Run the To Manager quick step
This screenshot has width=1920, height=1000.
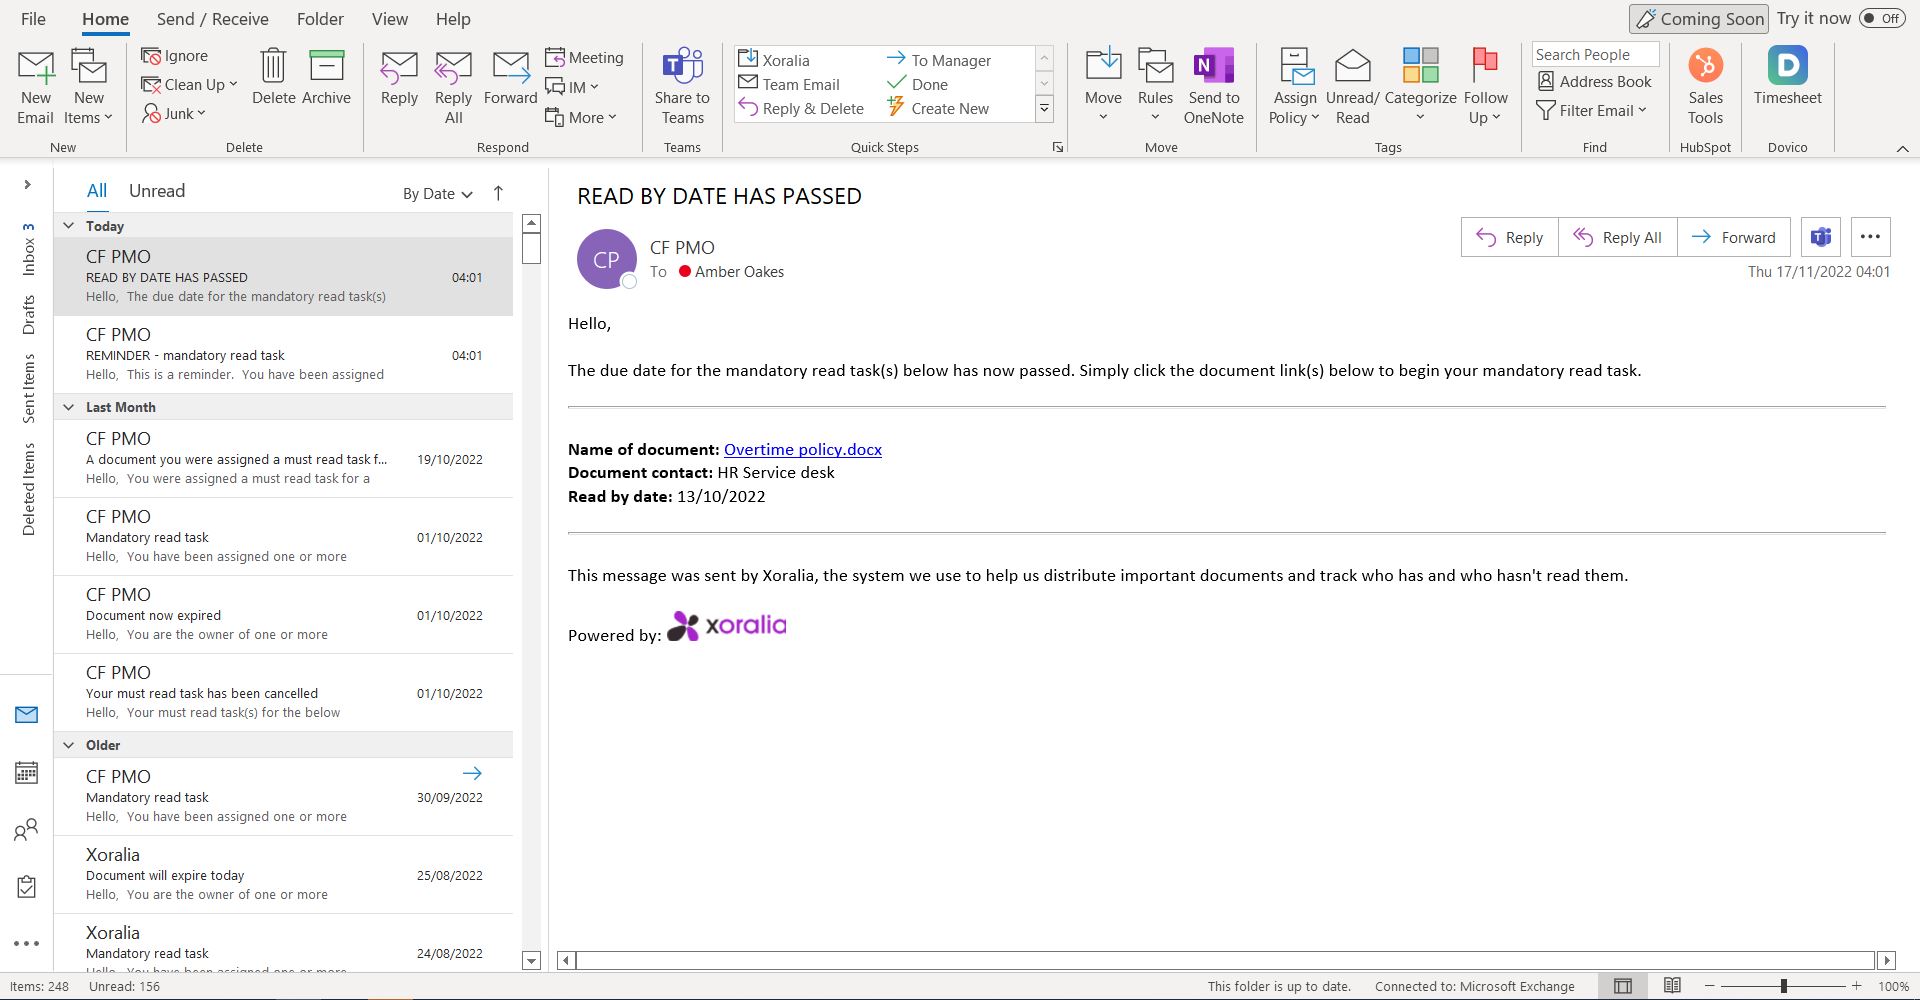coord(938,60)
